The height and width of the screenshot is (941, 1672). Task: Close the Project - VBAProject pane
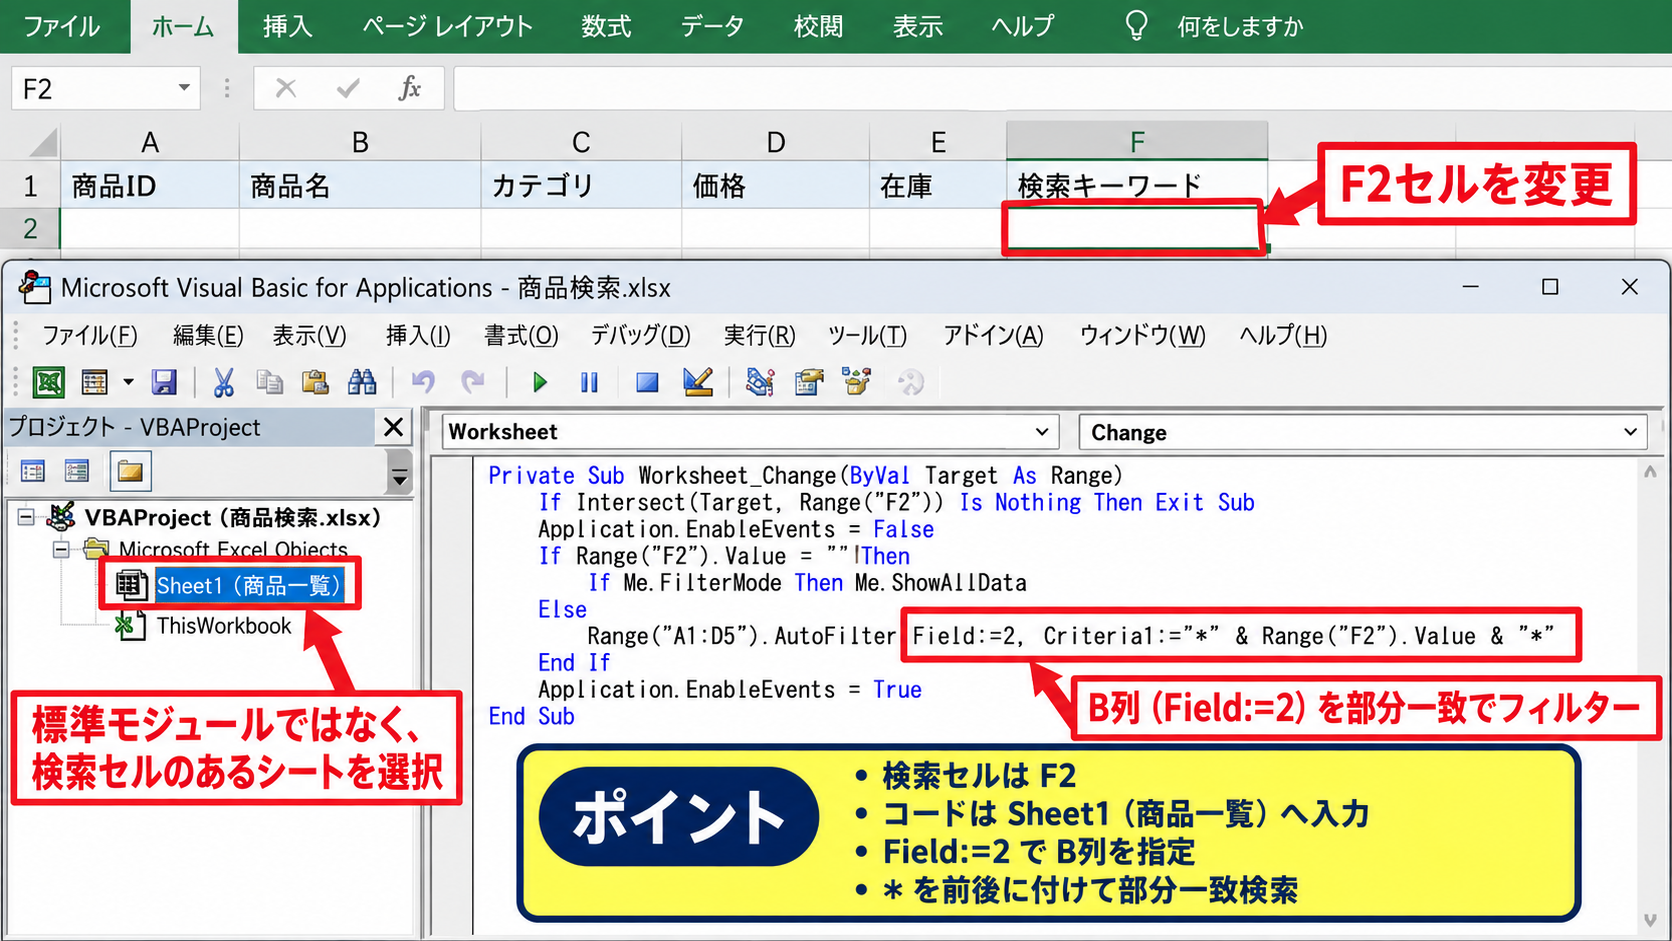click(x=394, y=428)
